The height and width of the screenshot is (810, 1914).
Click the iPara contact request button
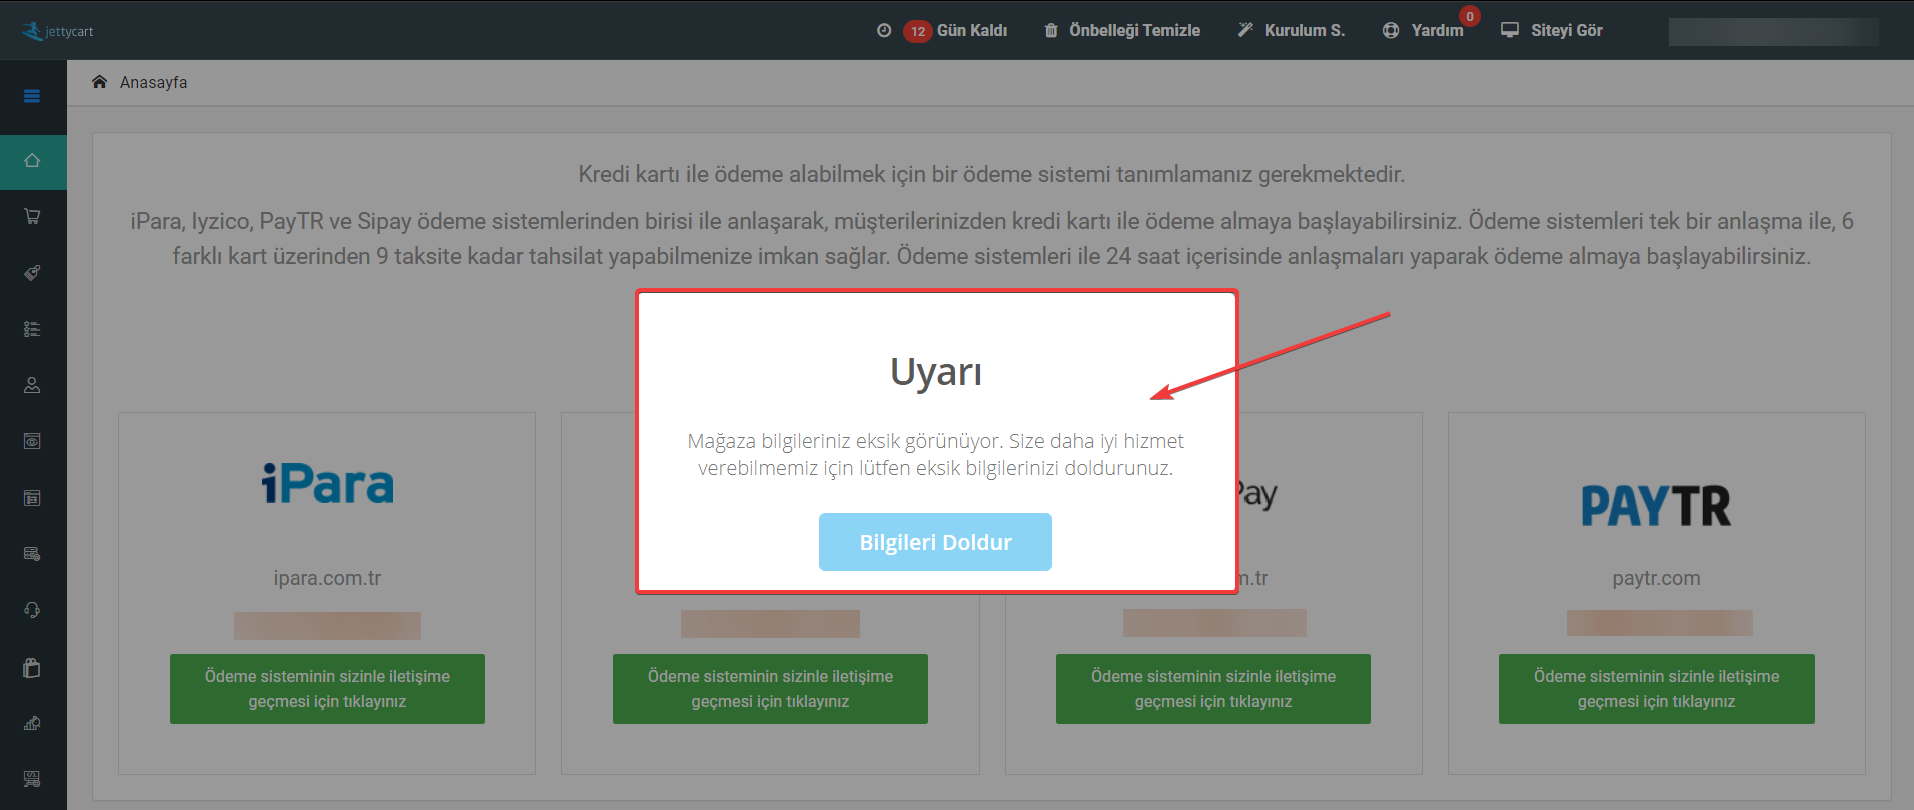327,689
